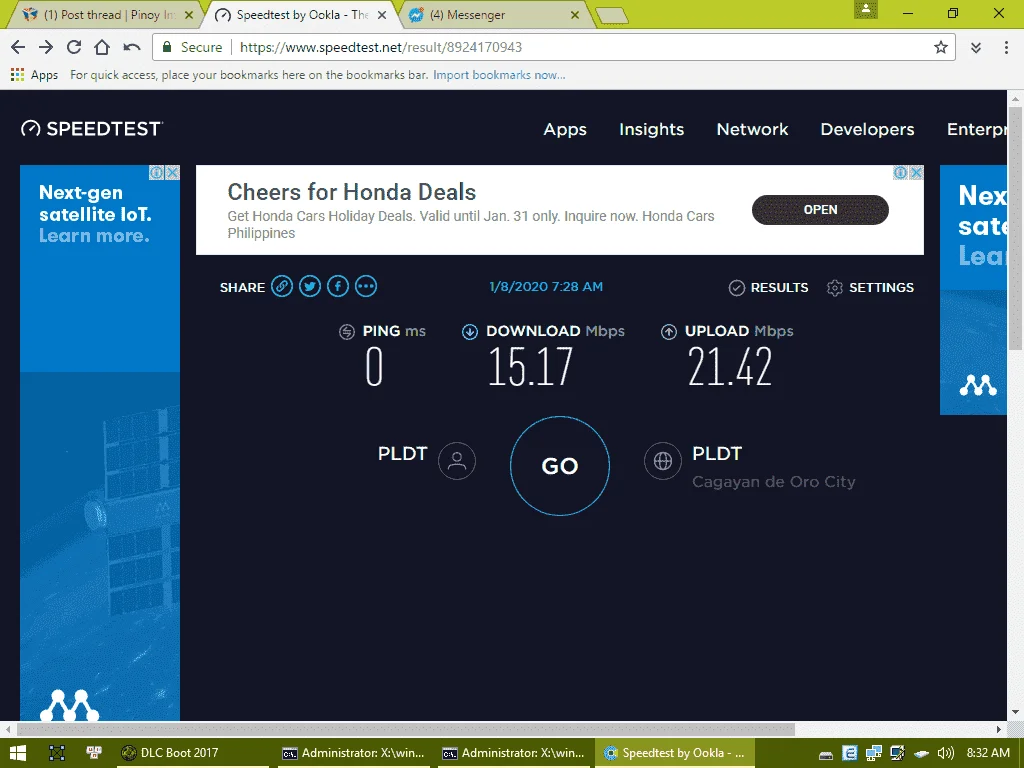Start a new test with GO
The height and width of the screenshot is (768, 1024).
coord(560,466)
